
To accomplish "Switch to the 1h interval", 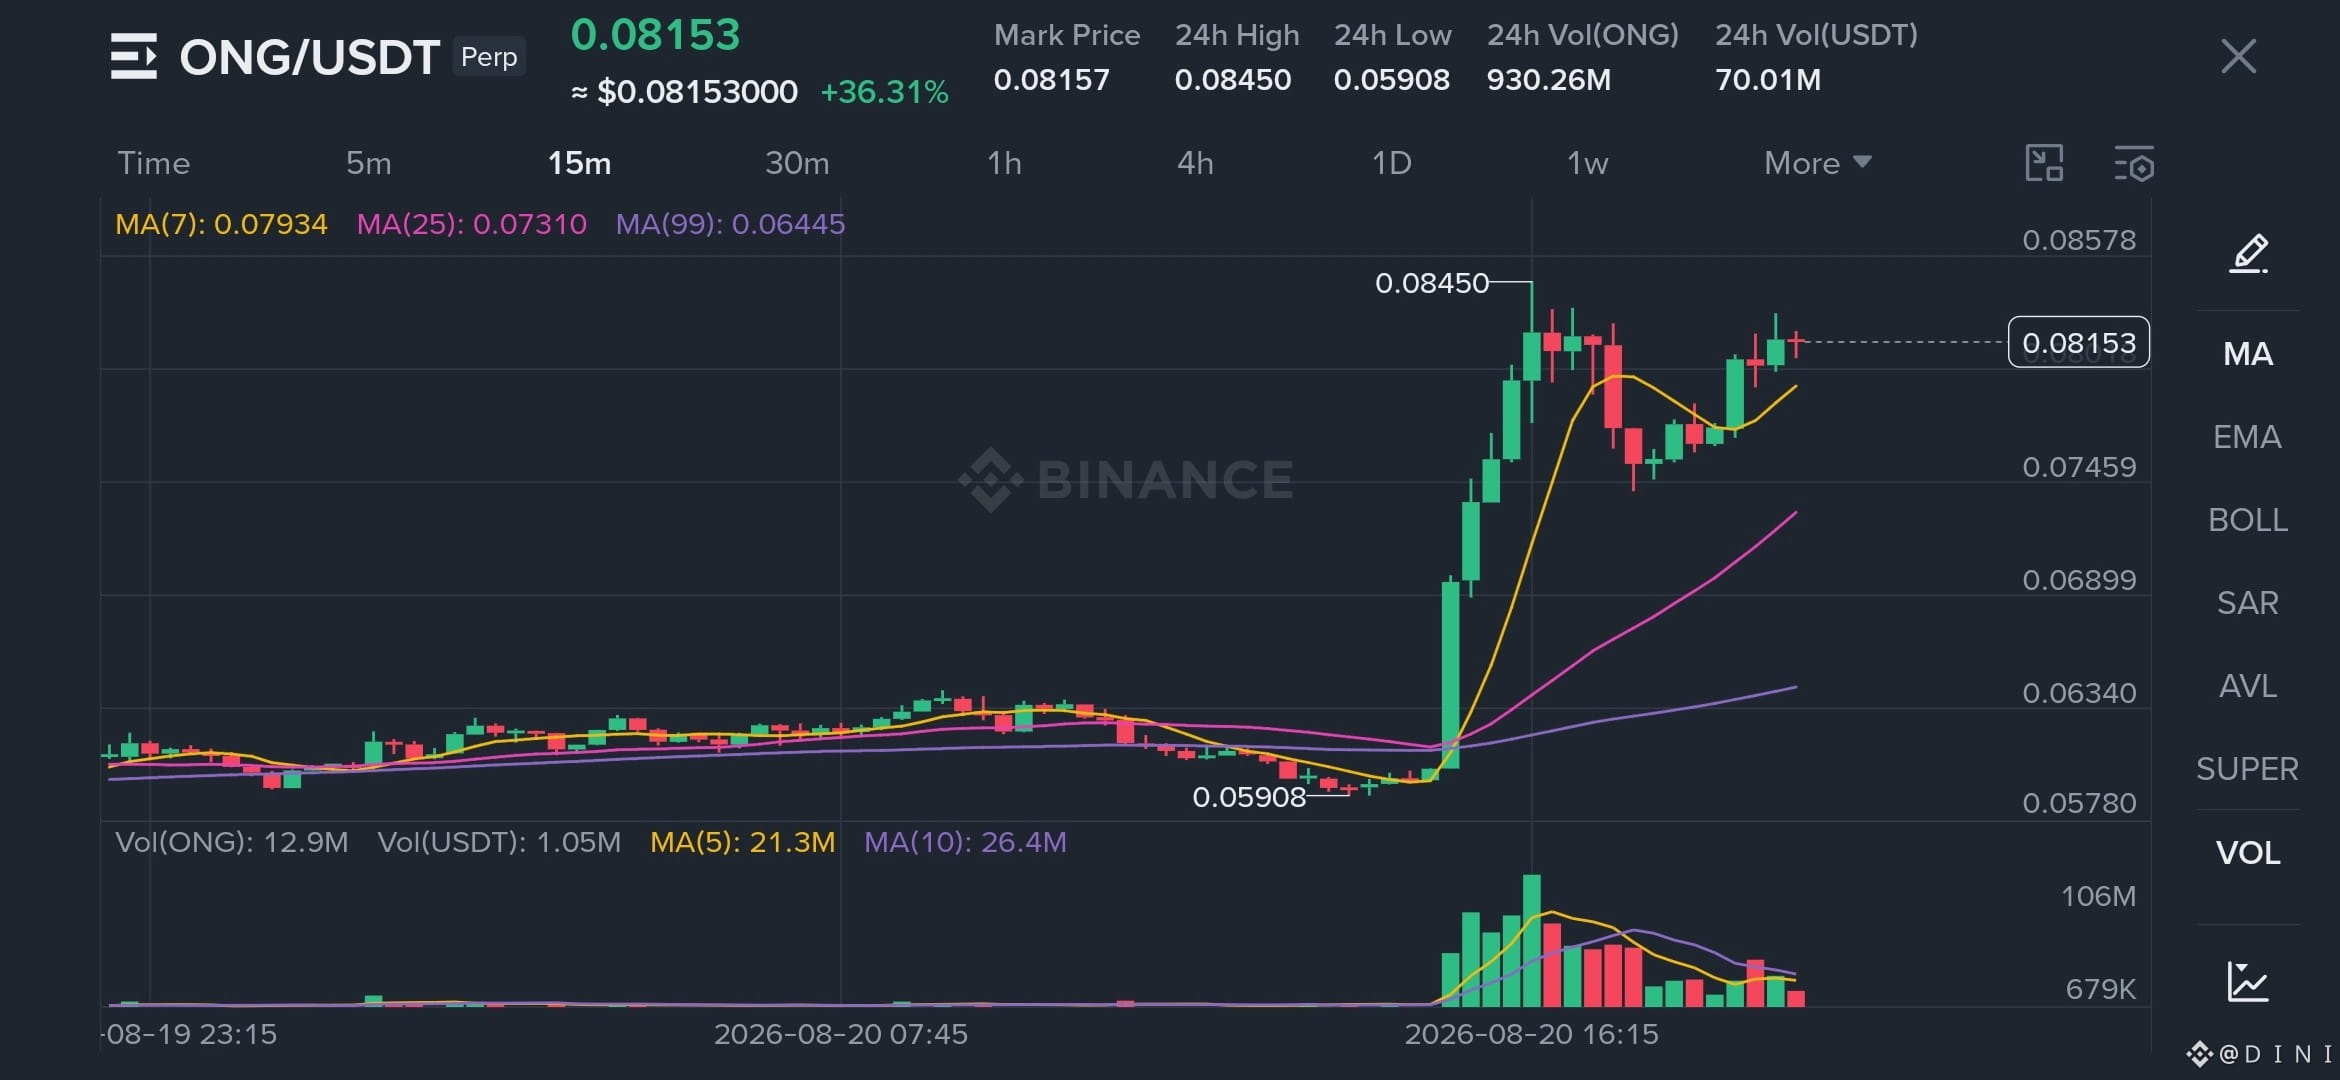I will tap(1004, 163).
